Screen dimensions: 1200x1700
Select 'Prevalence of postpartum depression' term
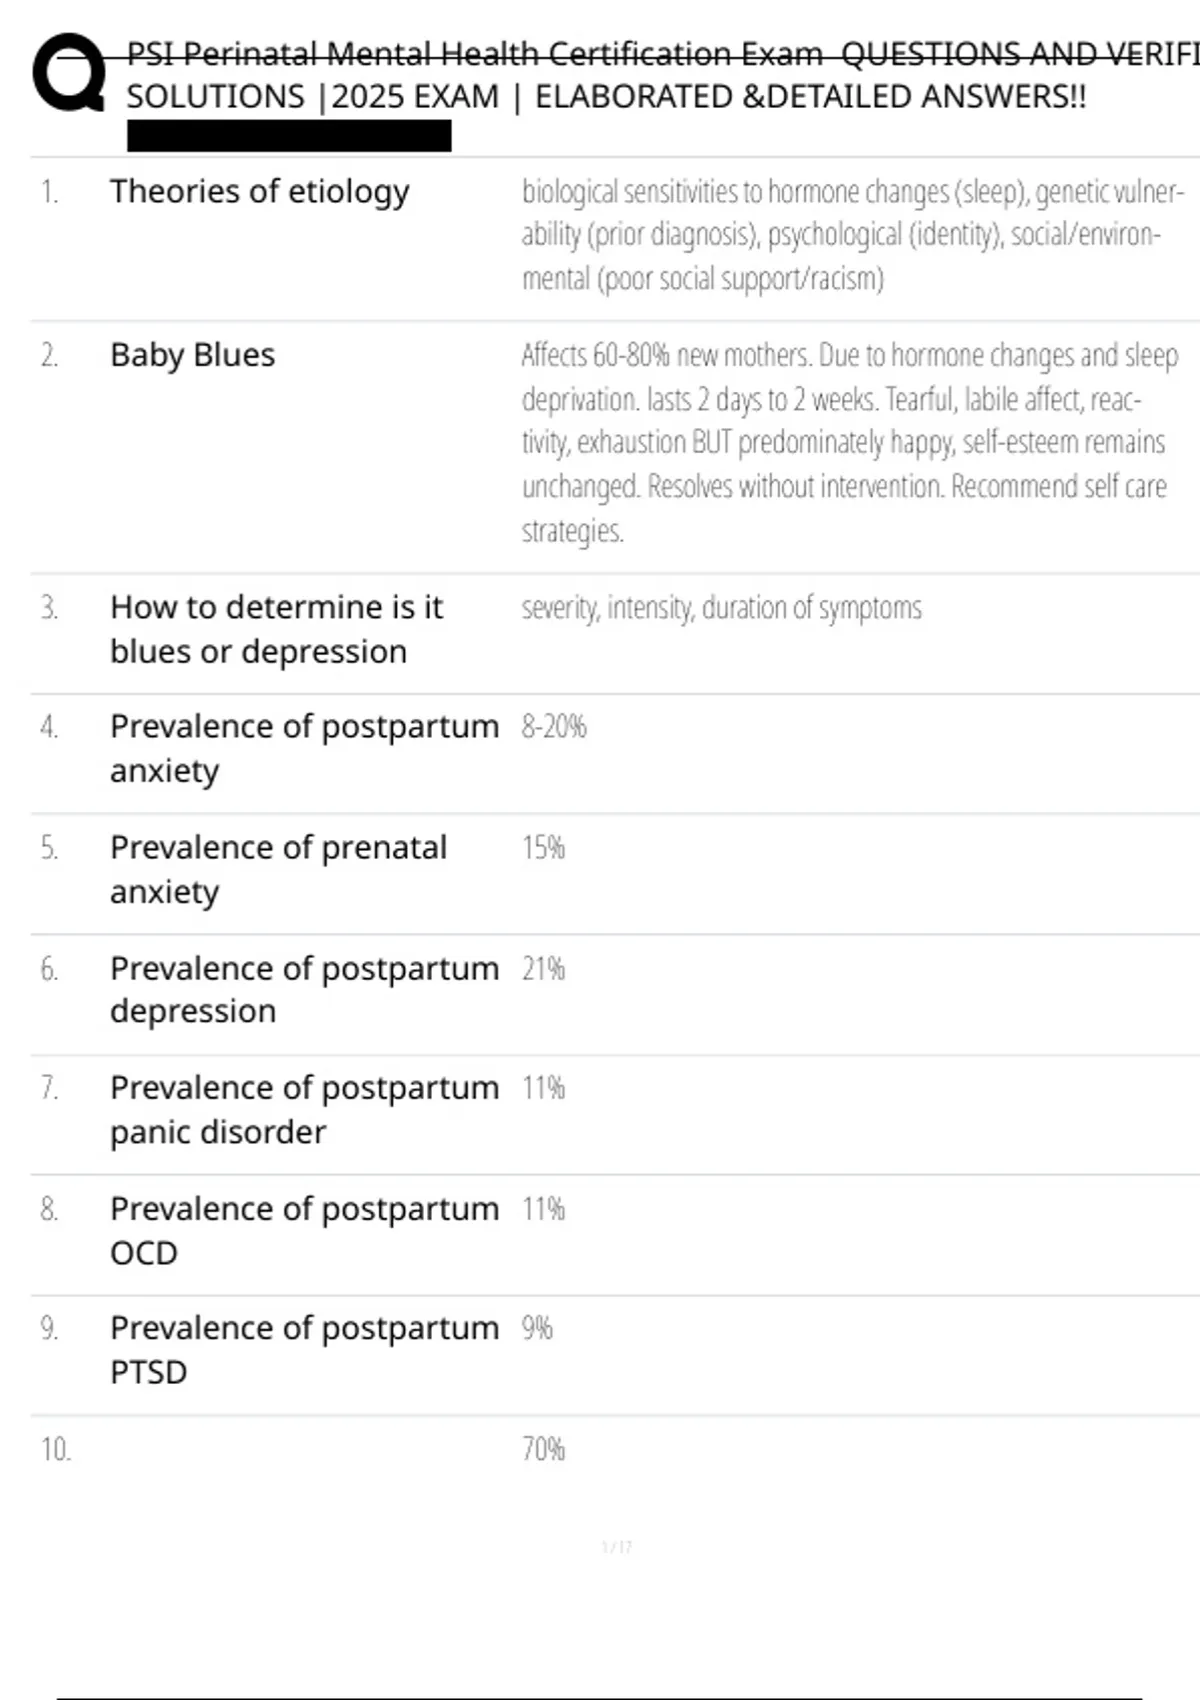303,989
